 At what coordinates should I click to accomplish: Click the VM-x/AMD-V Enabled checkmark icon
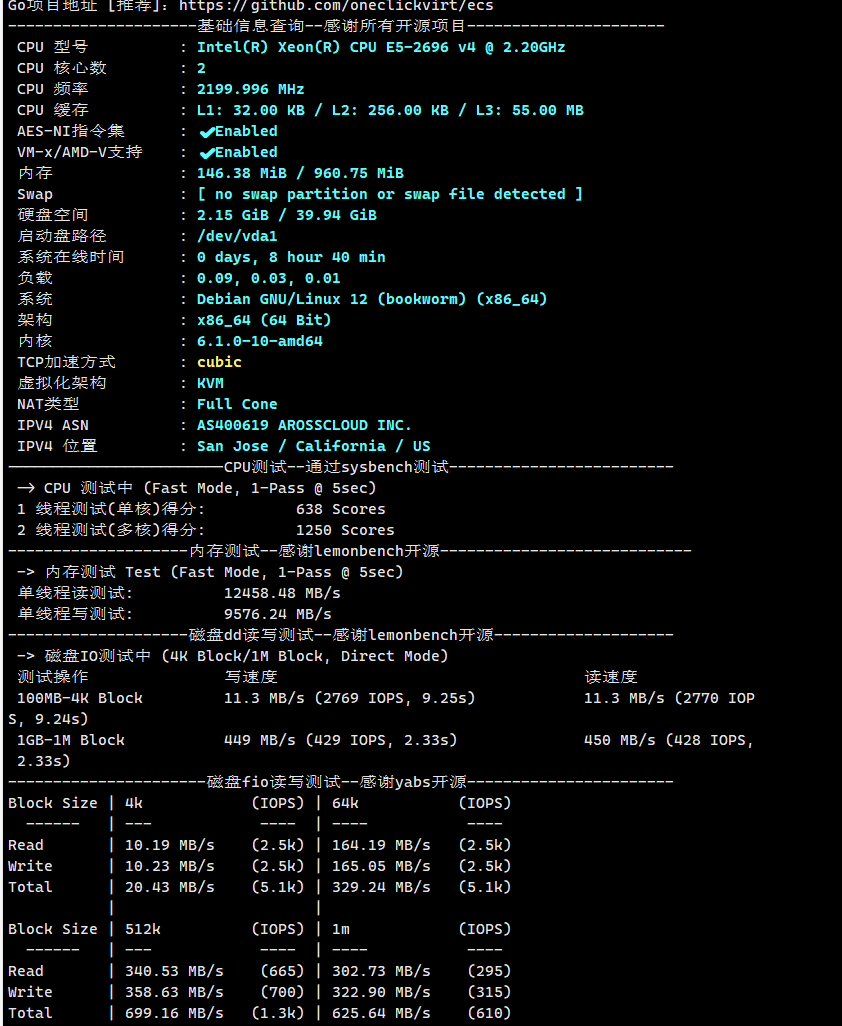[207, 153]
